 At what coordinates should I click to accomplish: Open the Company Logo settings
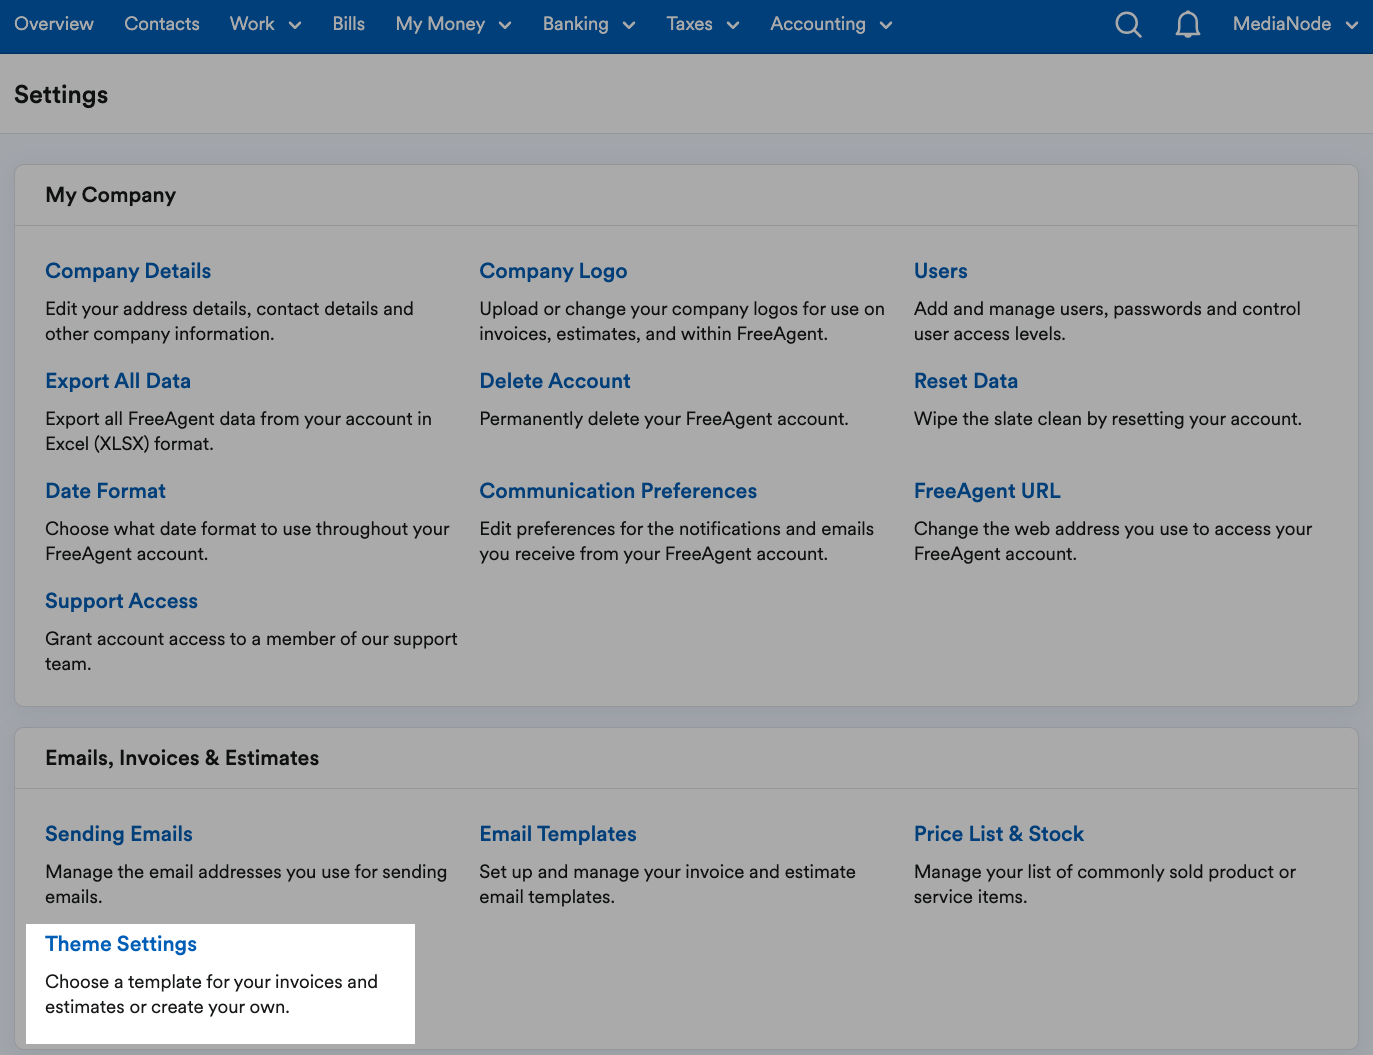[553, 271]
